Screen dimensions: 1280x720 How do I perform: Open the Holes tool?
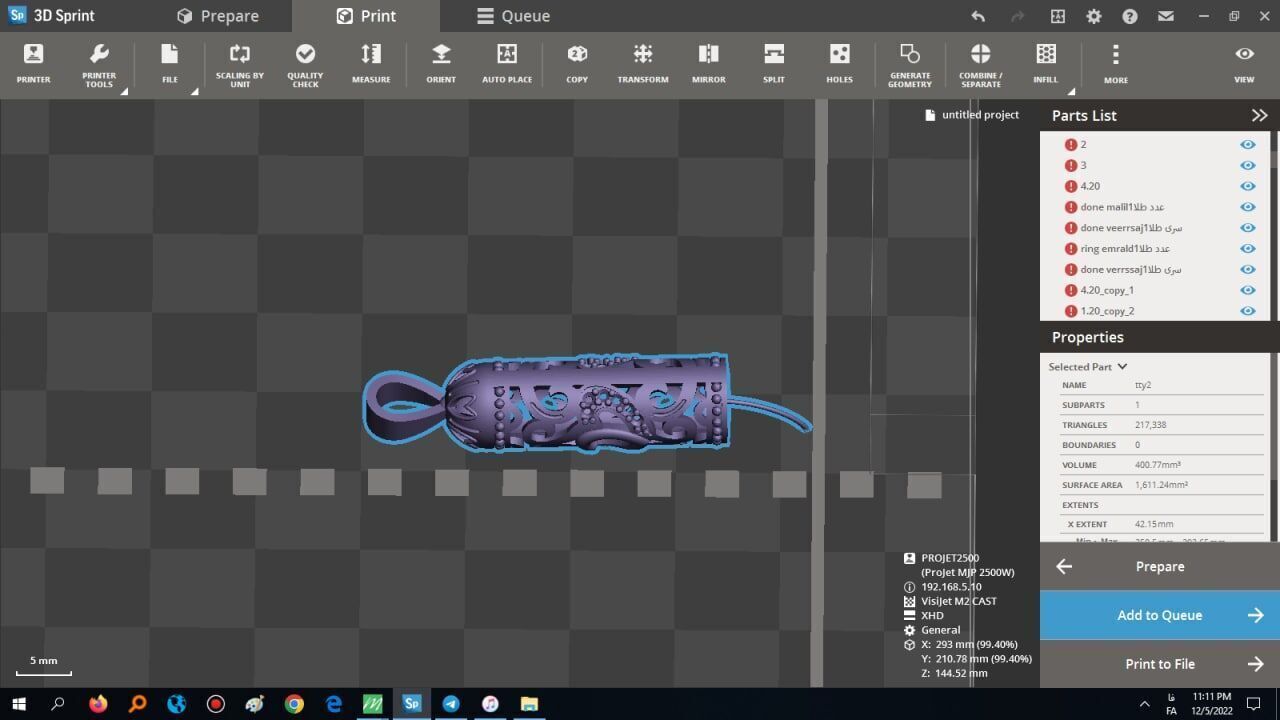840,64
